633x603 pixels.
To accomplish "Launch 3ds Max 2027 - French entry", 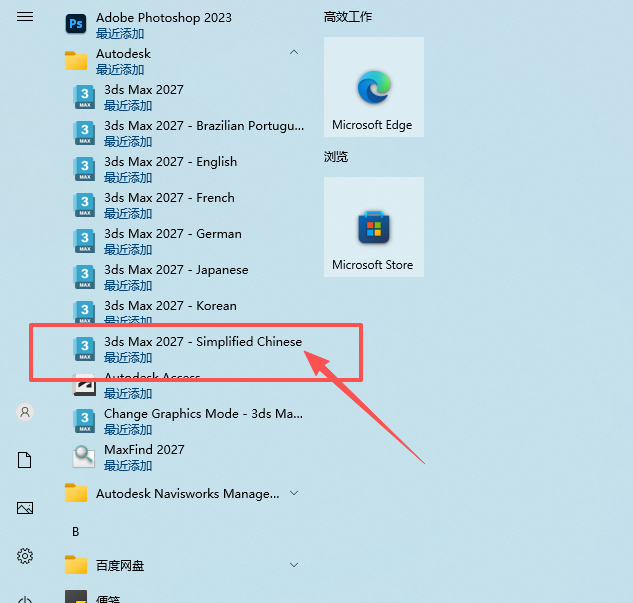I will pos(186,205).
